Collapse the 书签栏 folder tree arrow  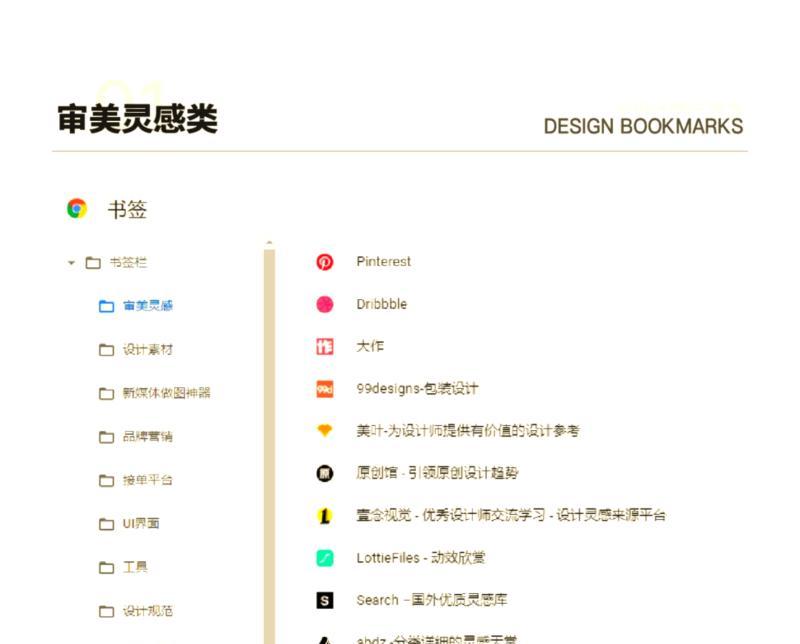pos(71,263)
